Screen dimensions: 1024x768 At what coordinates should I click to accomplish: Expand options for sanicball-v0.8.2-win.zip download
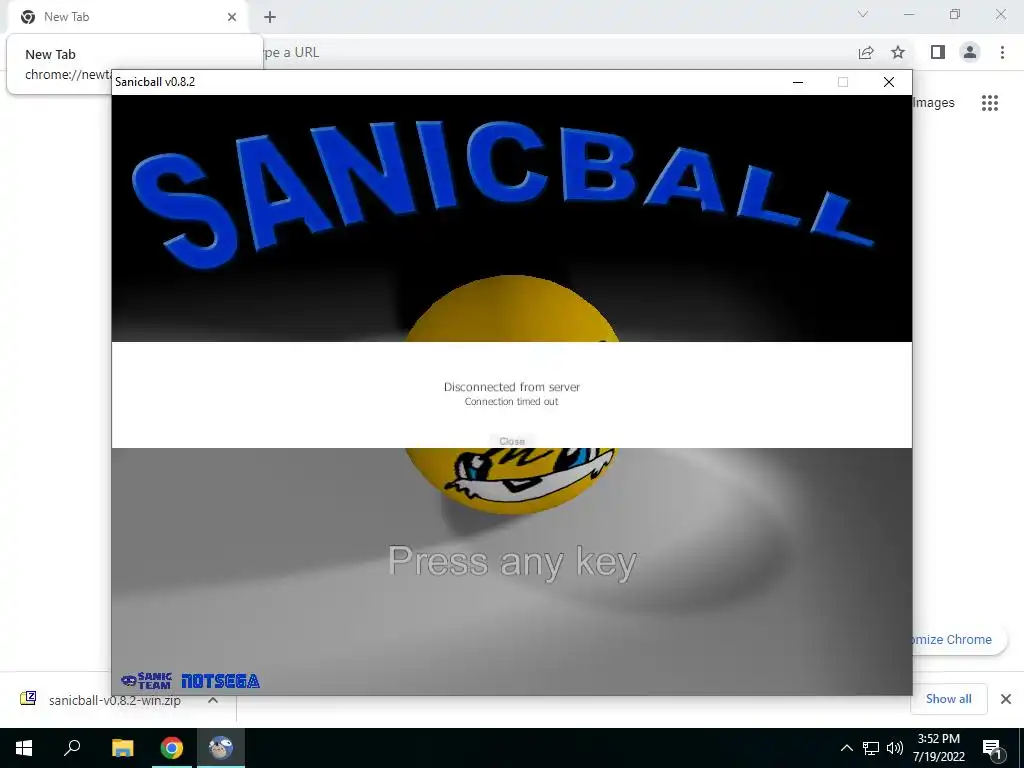pos(212,700)
